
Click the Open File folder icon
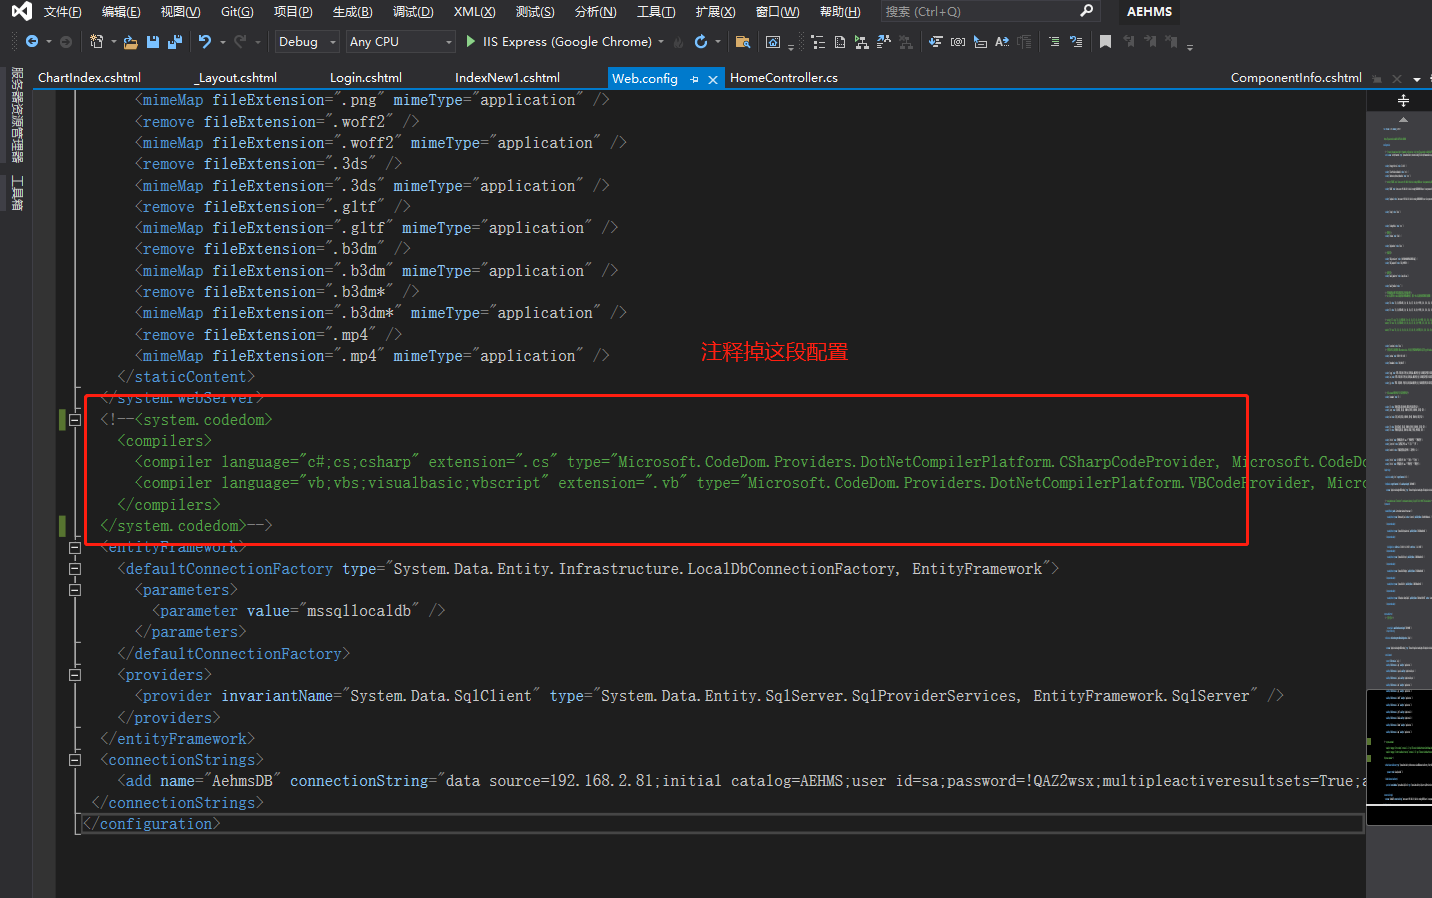[x=130, y=42]
